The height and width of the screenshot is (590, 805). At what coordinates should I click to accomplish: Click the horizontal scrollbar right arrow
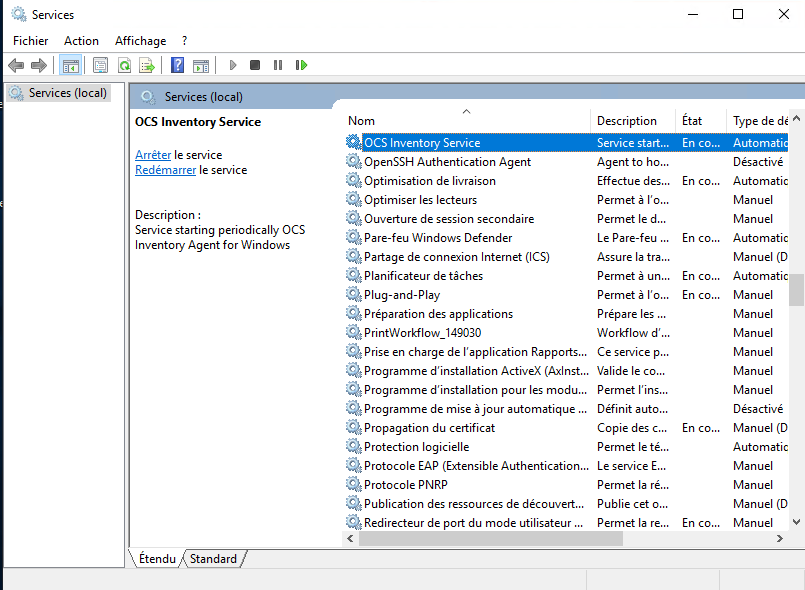coord(780,538)
